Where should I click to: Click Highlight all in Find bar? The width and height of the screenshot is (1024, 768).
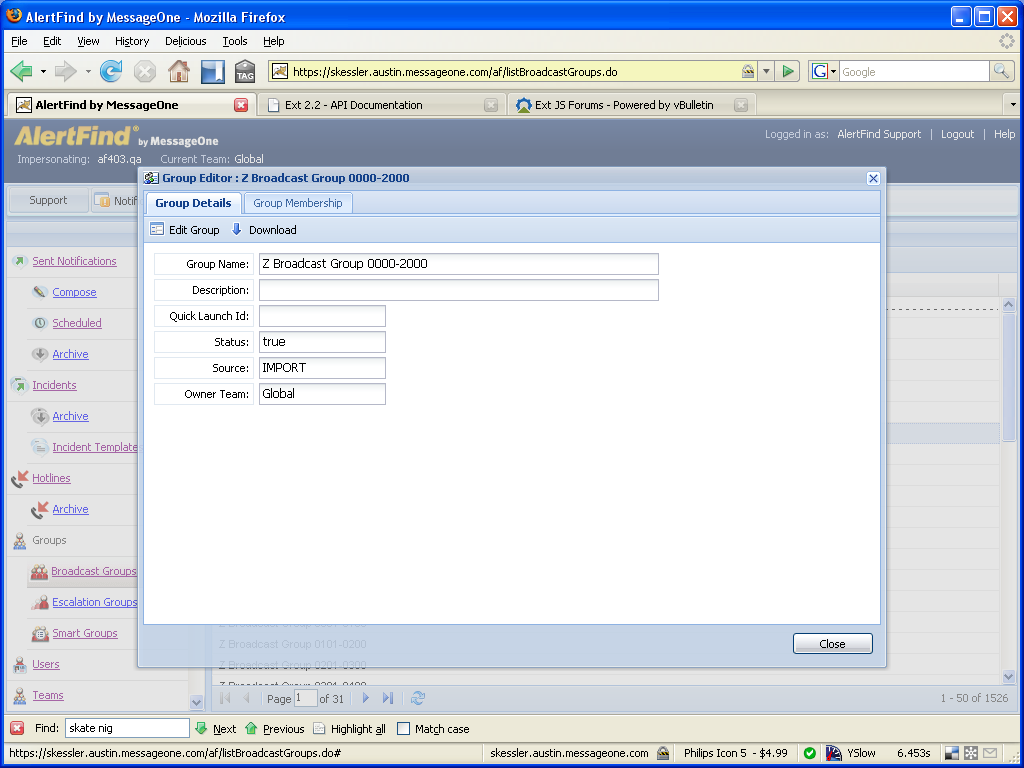(349, 729)
